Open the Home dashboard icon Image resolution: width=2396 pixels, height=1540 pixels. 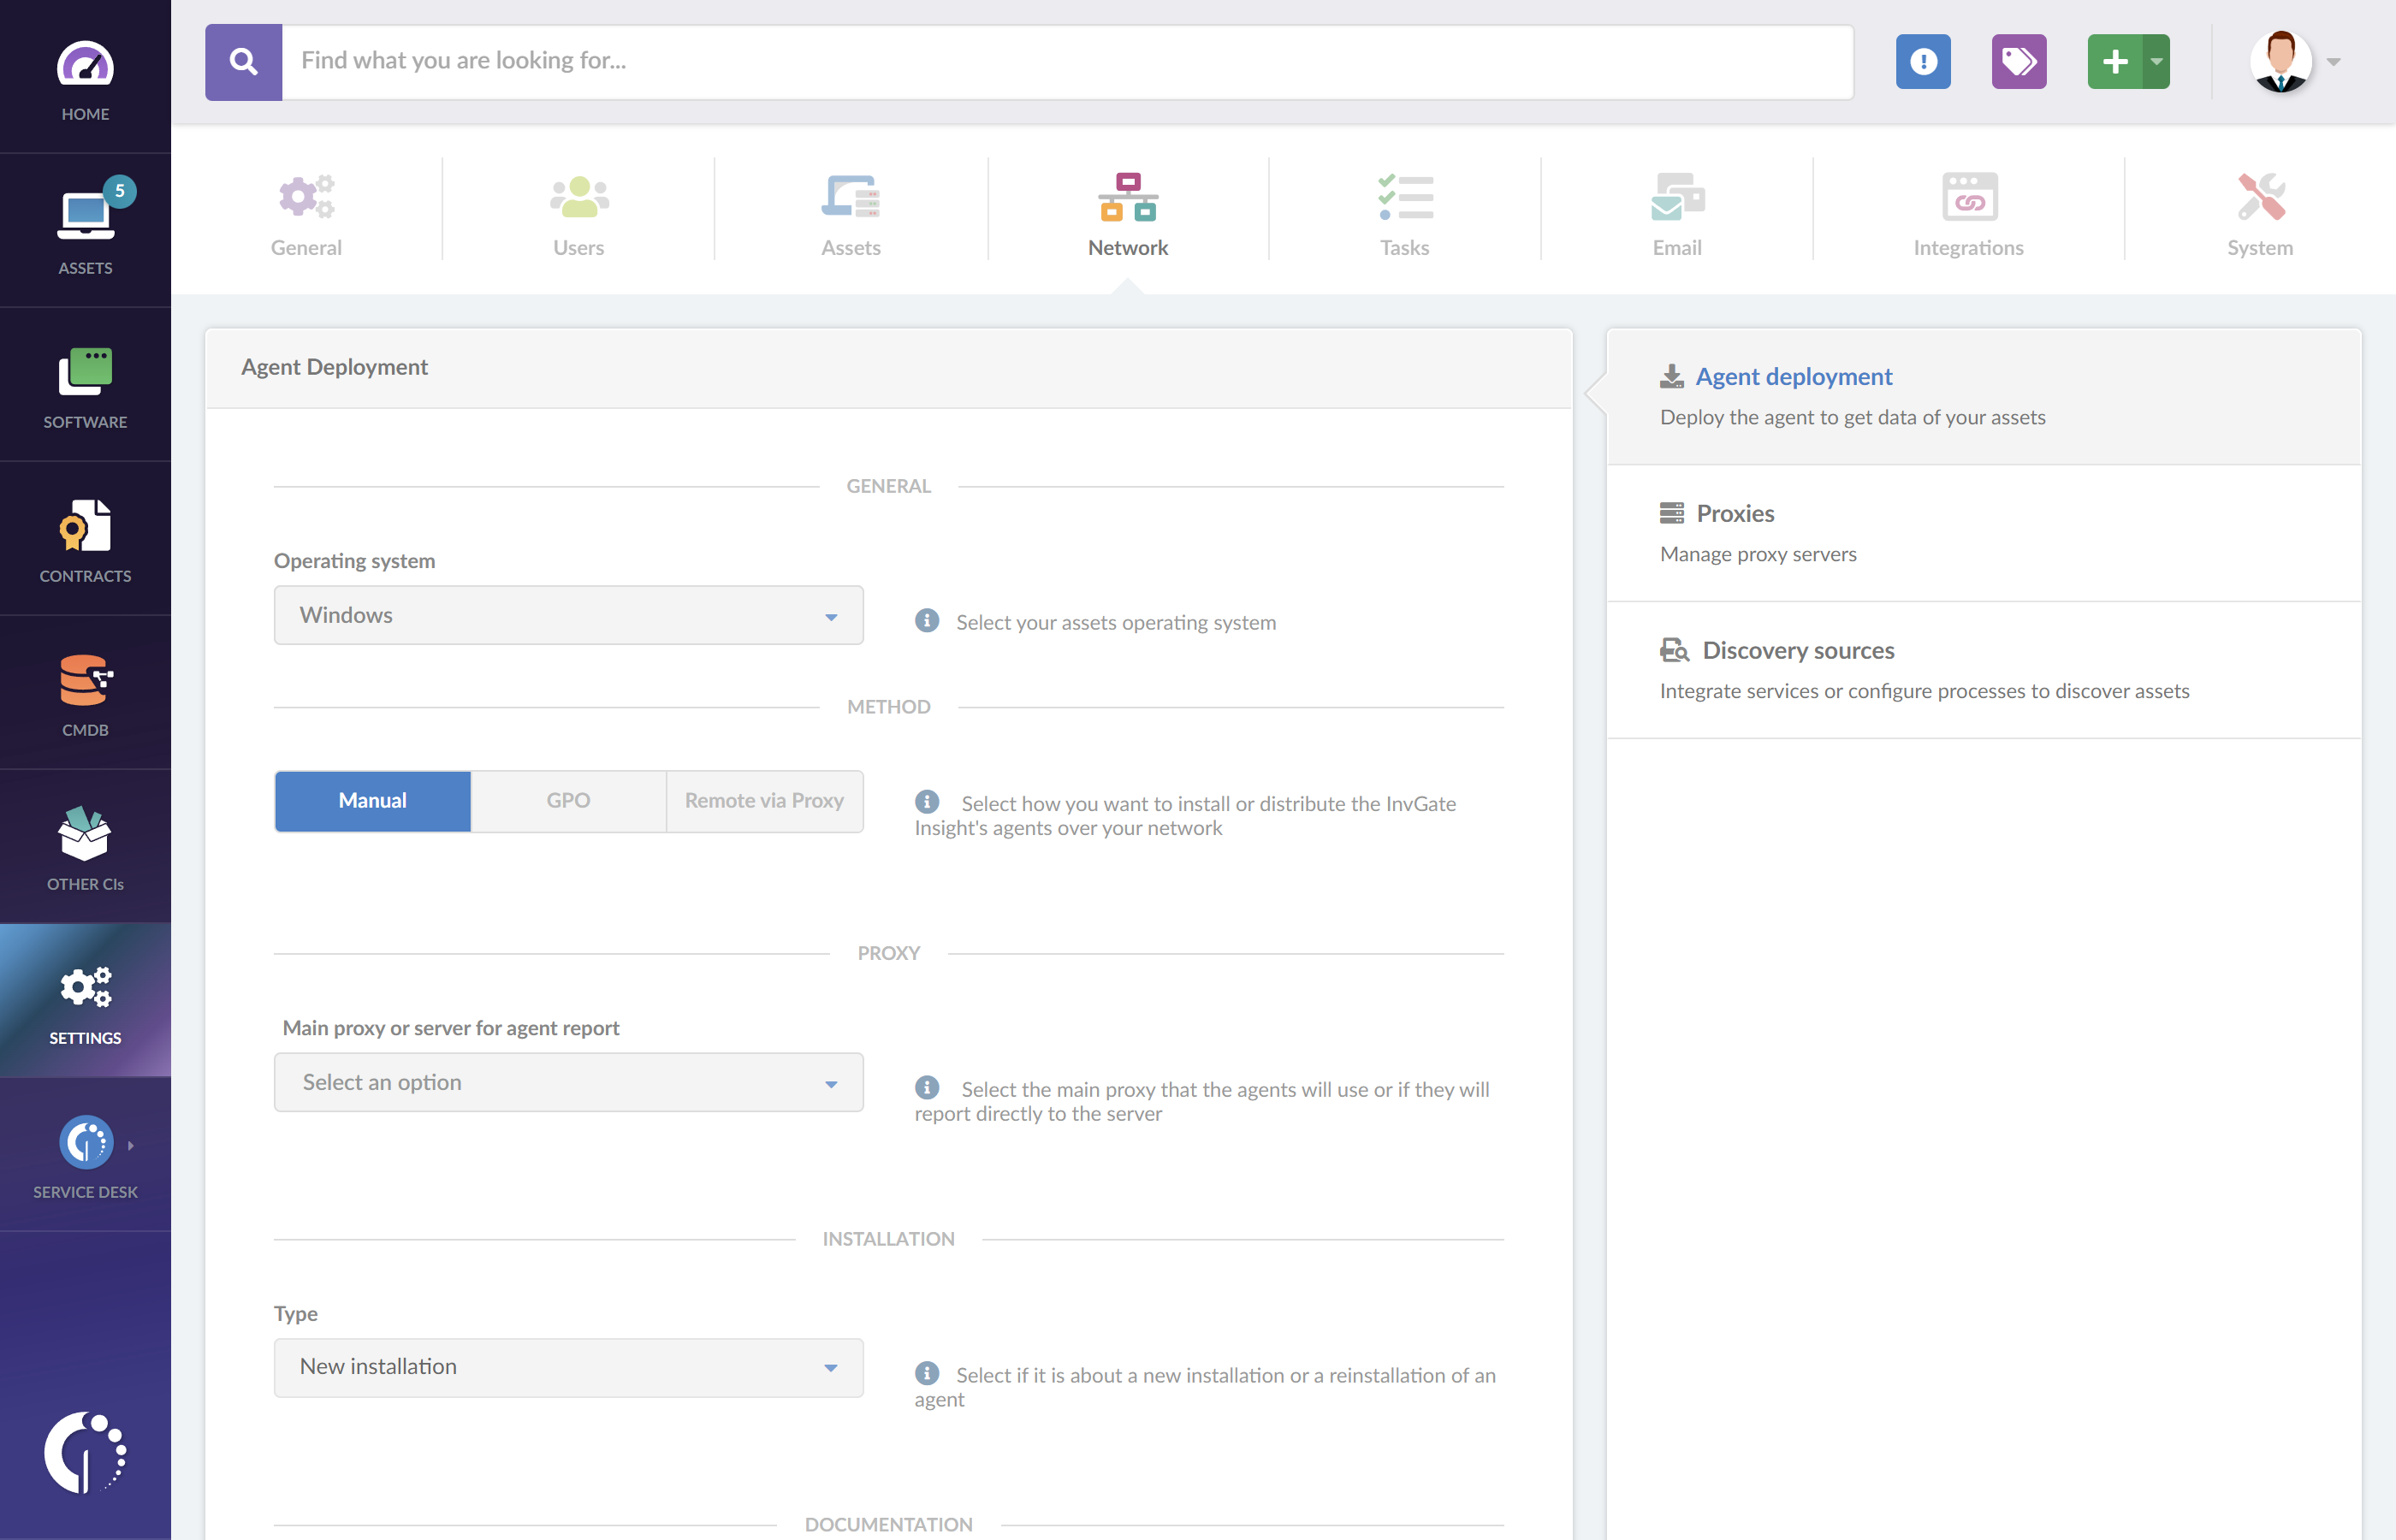(85, 70)
